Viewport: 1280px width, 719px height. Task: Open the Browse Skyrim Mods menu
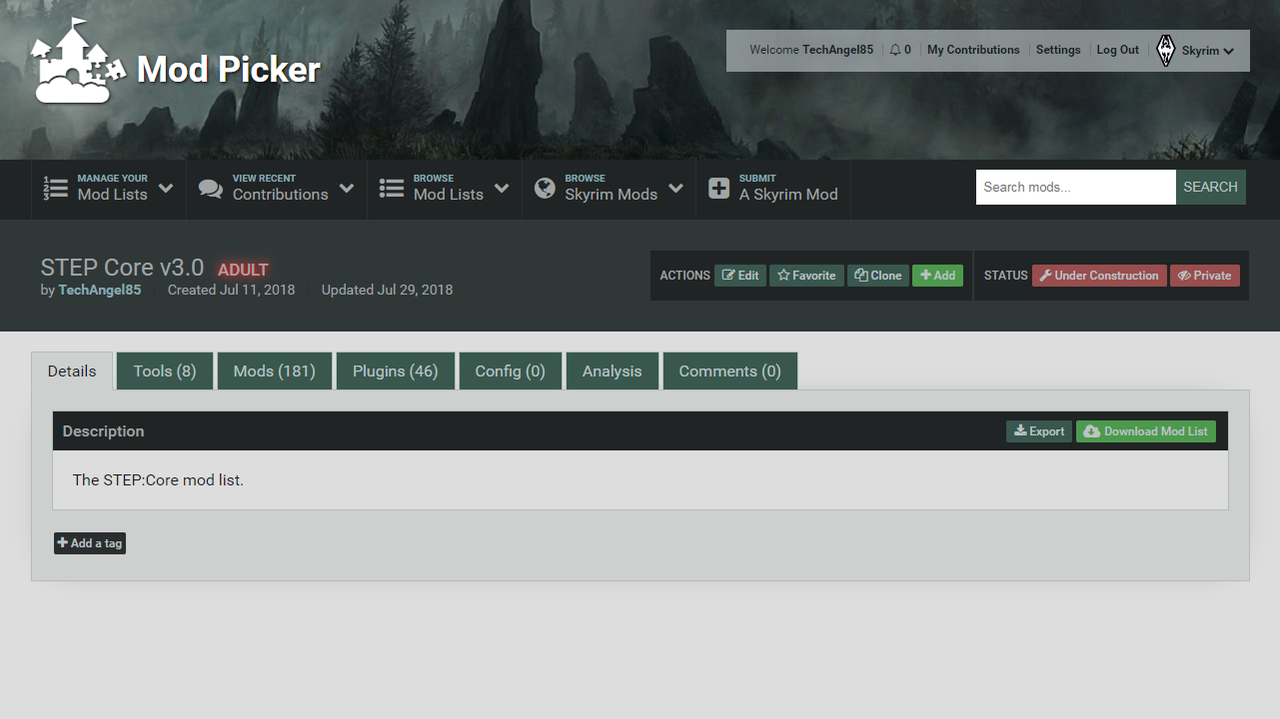point(609,189)
